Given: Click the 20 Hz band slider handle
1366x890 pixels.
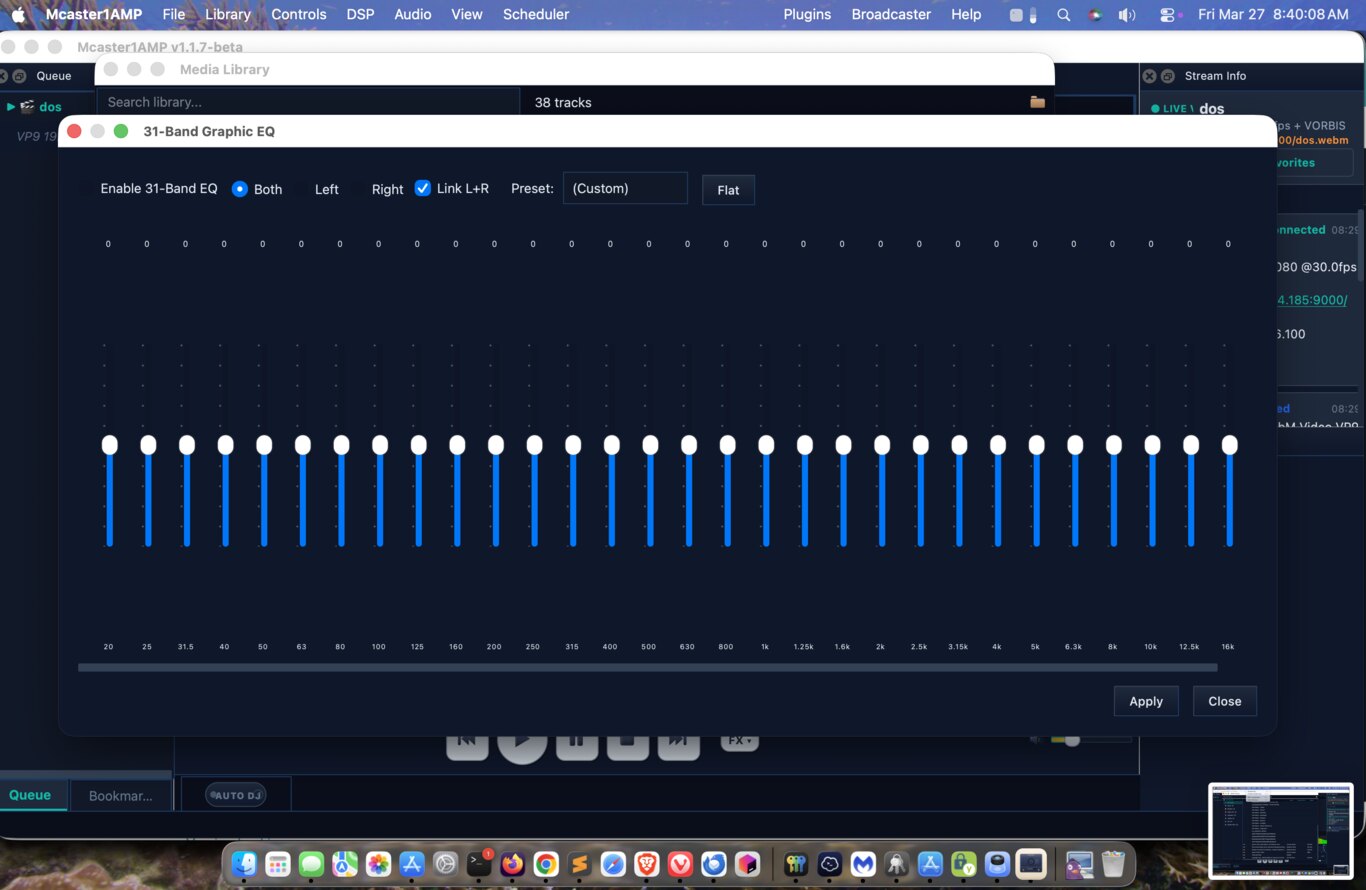Looking at the screenshot, I should click(109, 445).
